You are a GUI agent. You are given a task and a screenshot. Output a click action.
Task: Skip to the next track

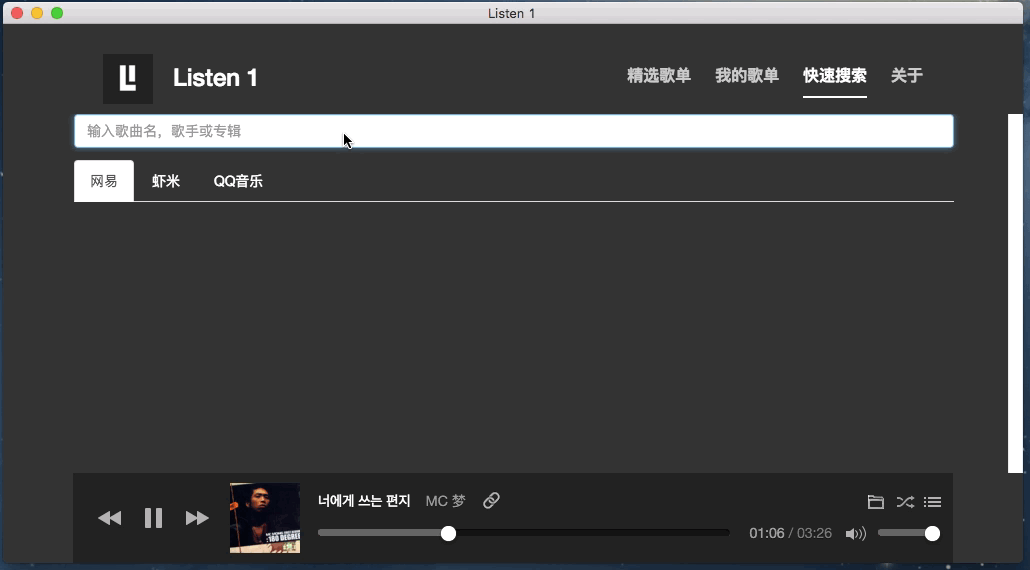197,518
